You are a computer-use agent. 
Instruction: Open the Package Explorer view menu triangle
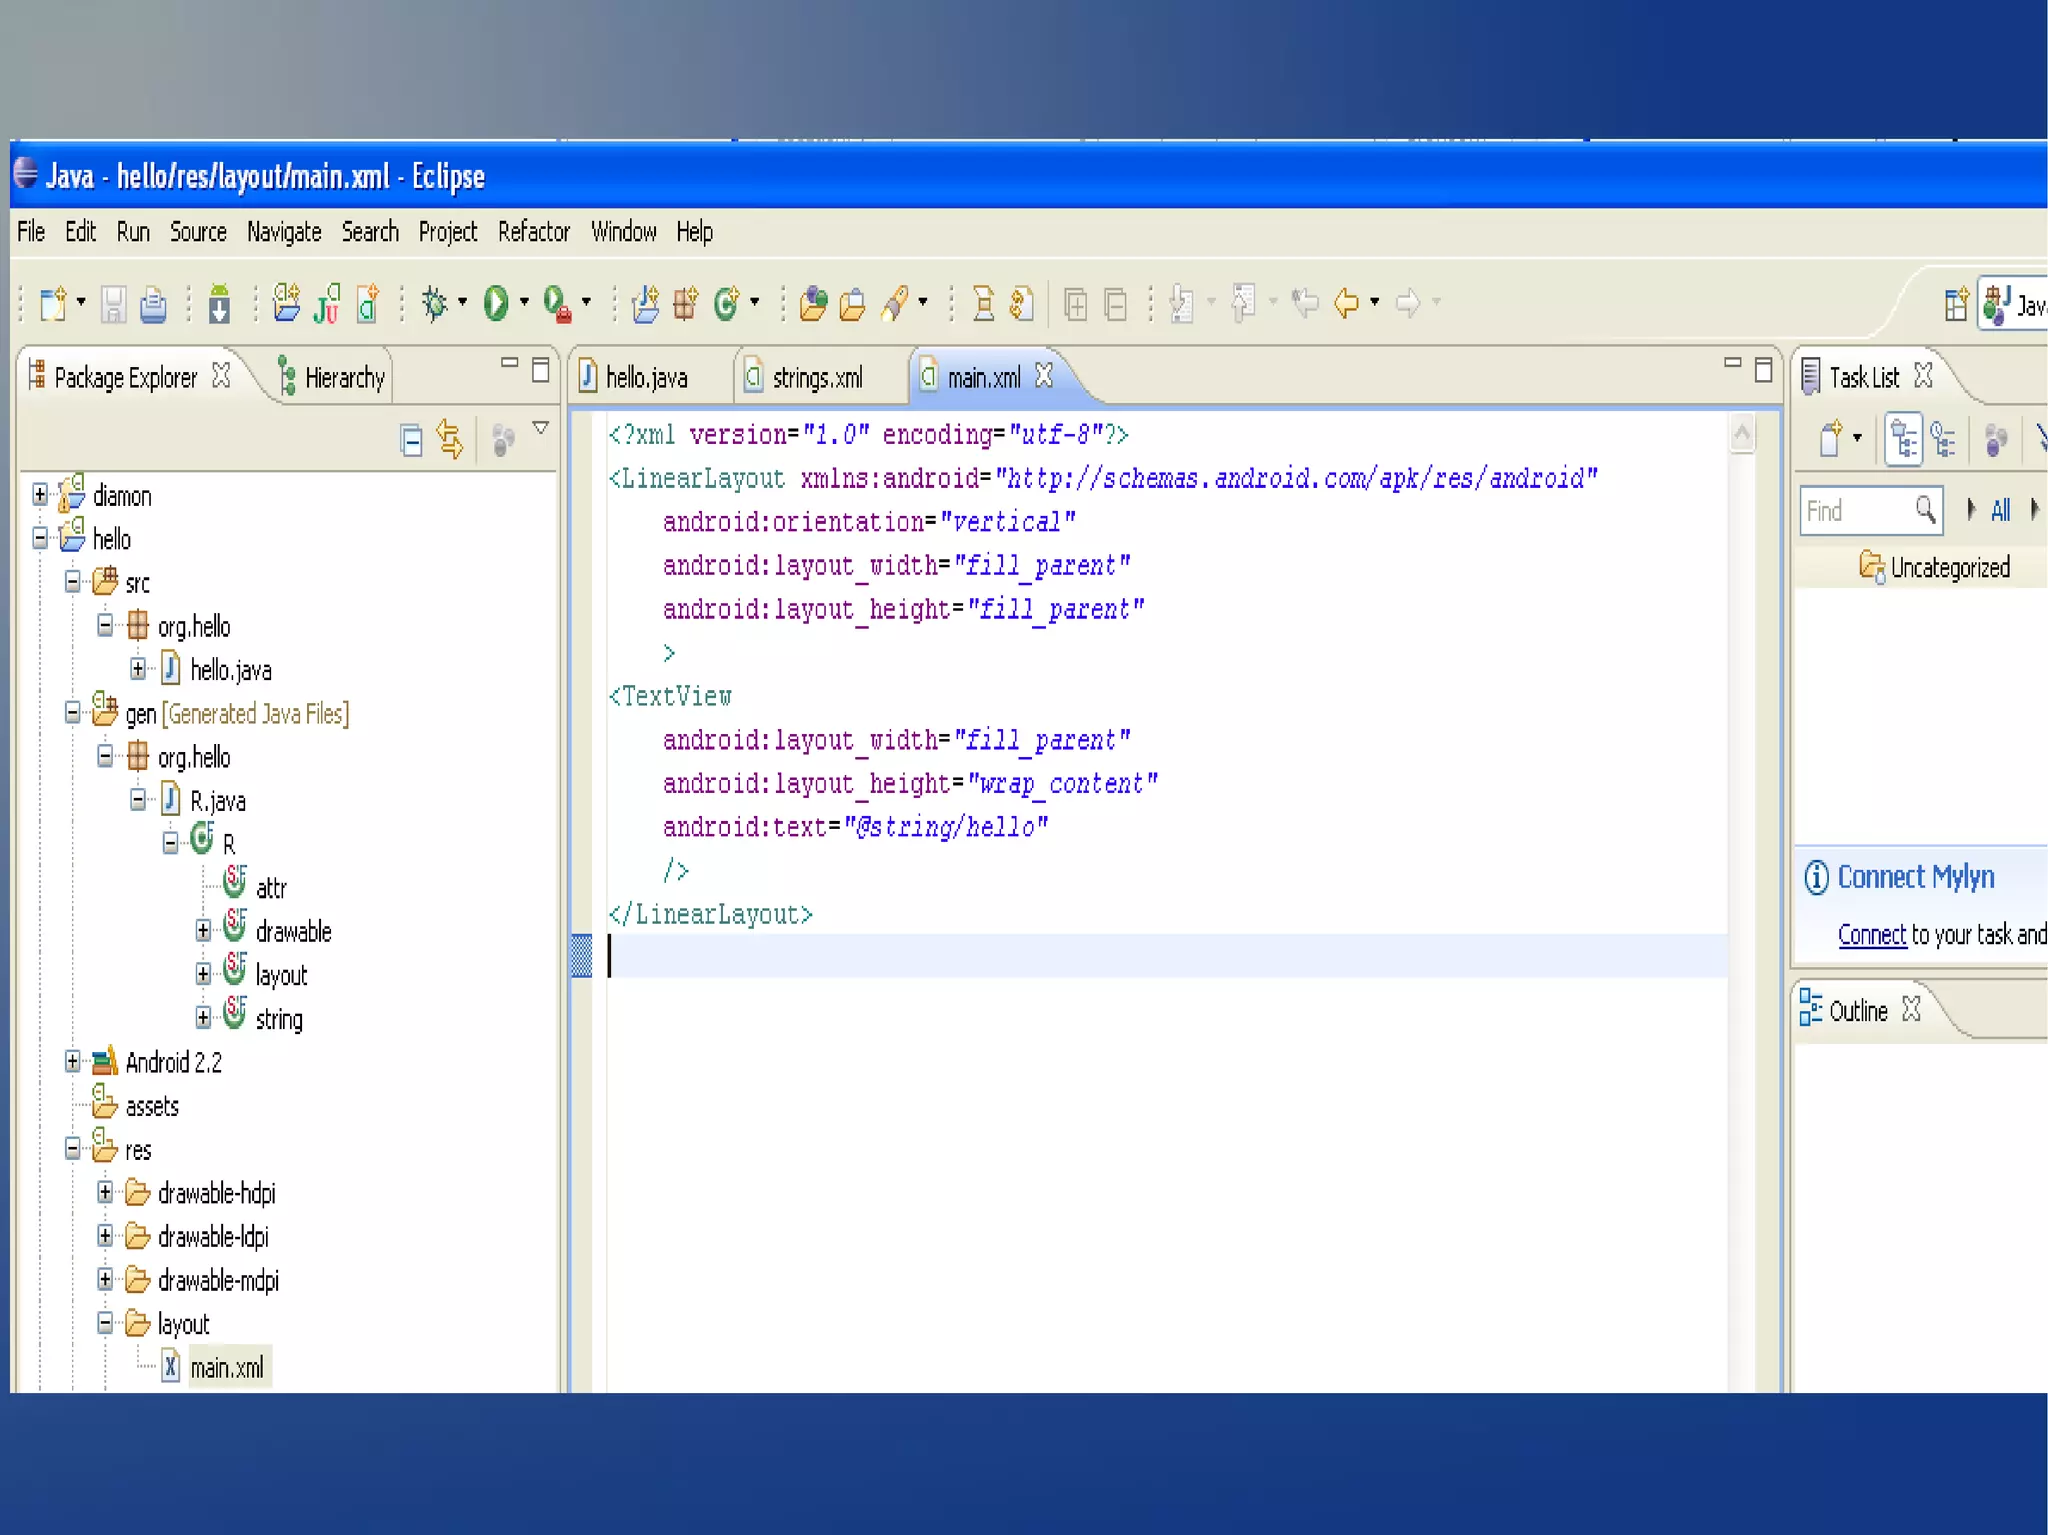(541, 429)
